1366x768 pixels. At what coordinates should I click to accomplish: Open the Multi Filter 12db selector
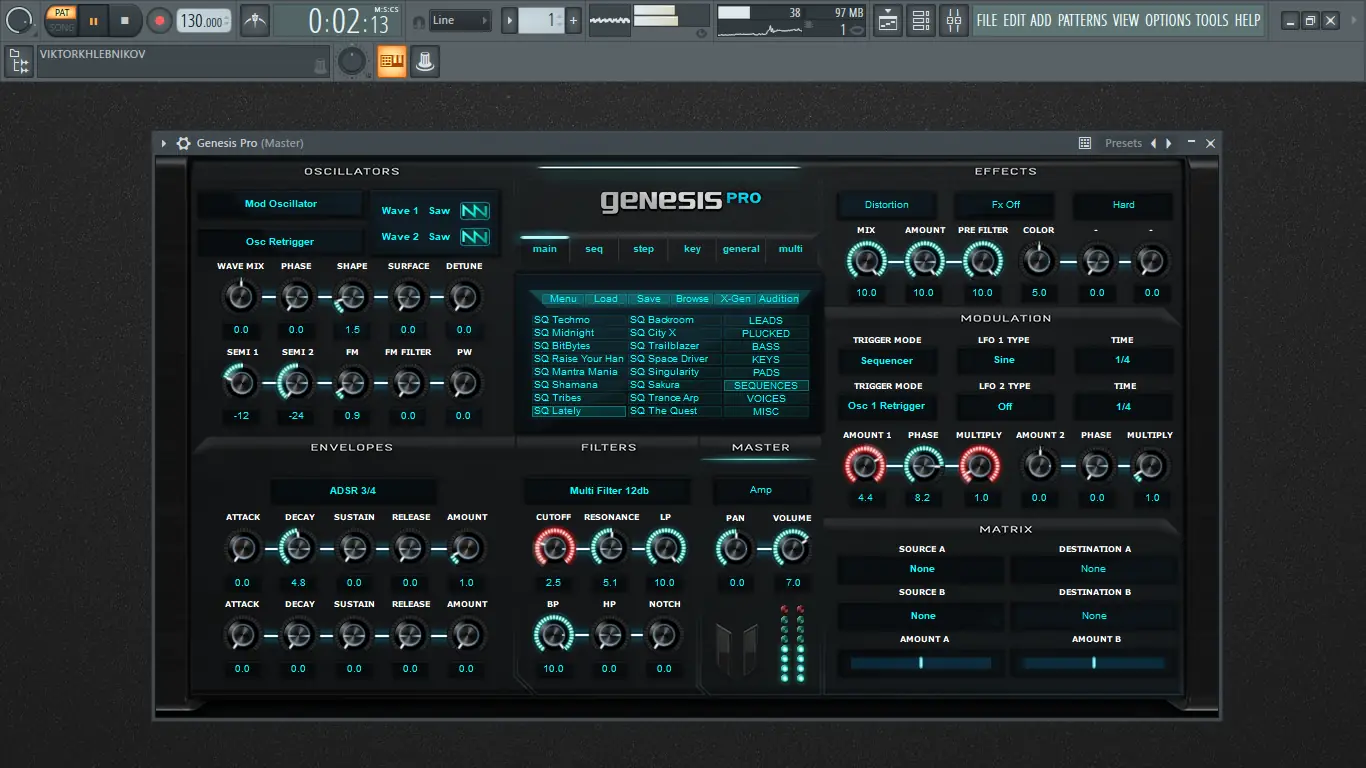(x=608, y=491)
